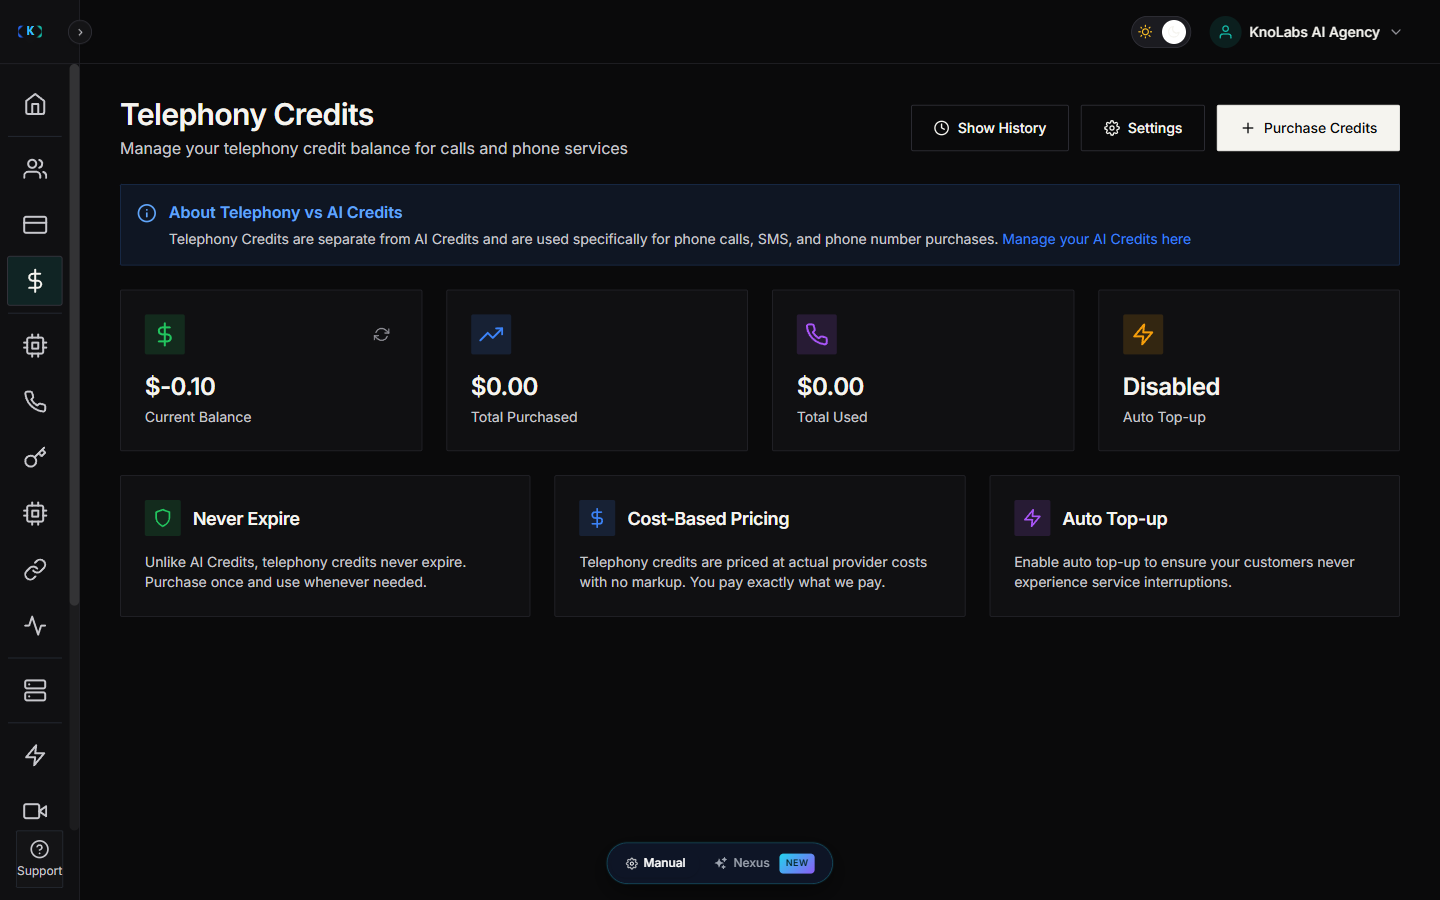Open the link chain icon in the sidebar
The height and width of the screenshot is (900, 1440).
(x=35, y=570)
